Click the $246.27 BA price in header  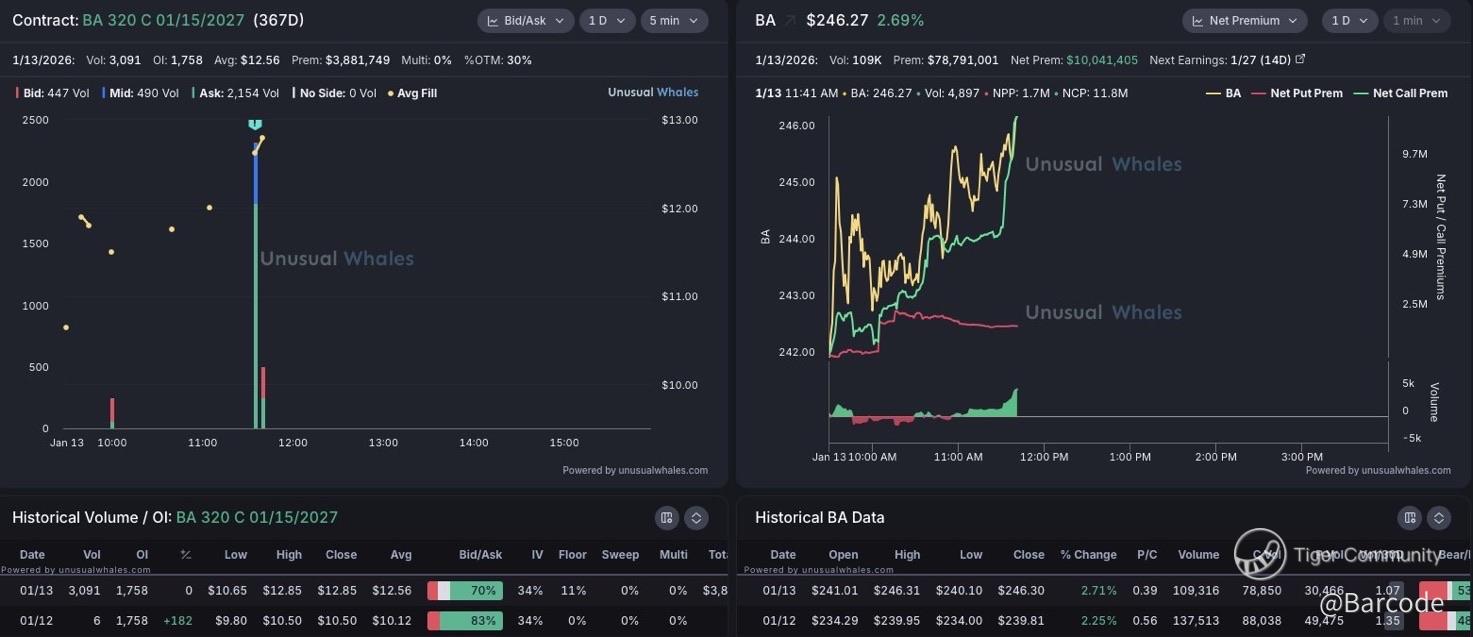[x=837, y=20]
